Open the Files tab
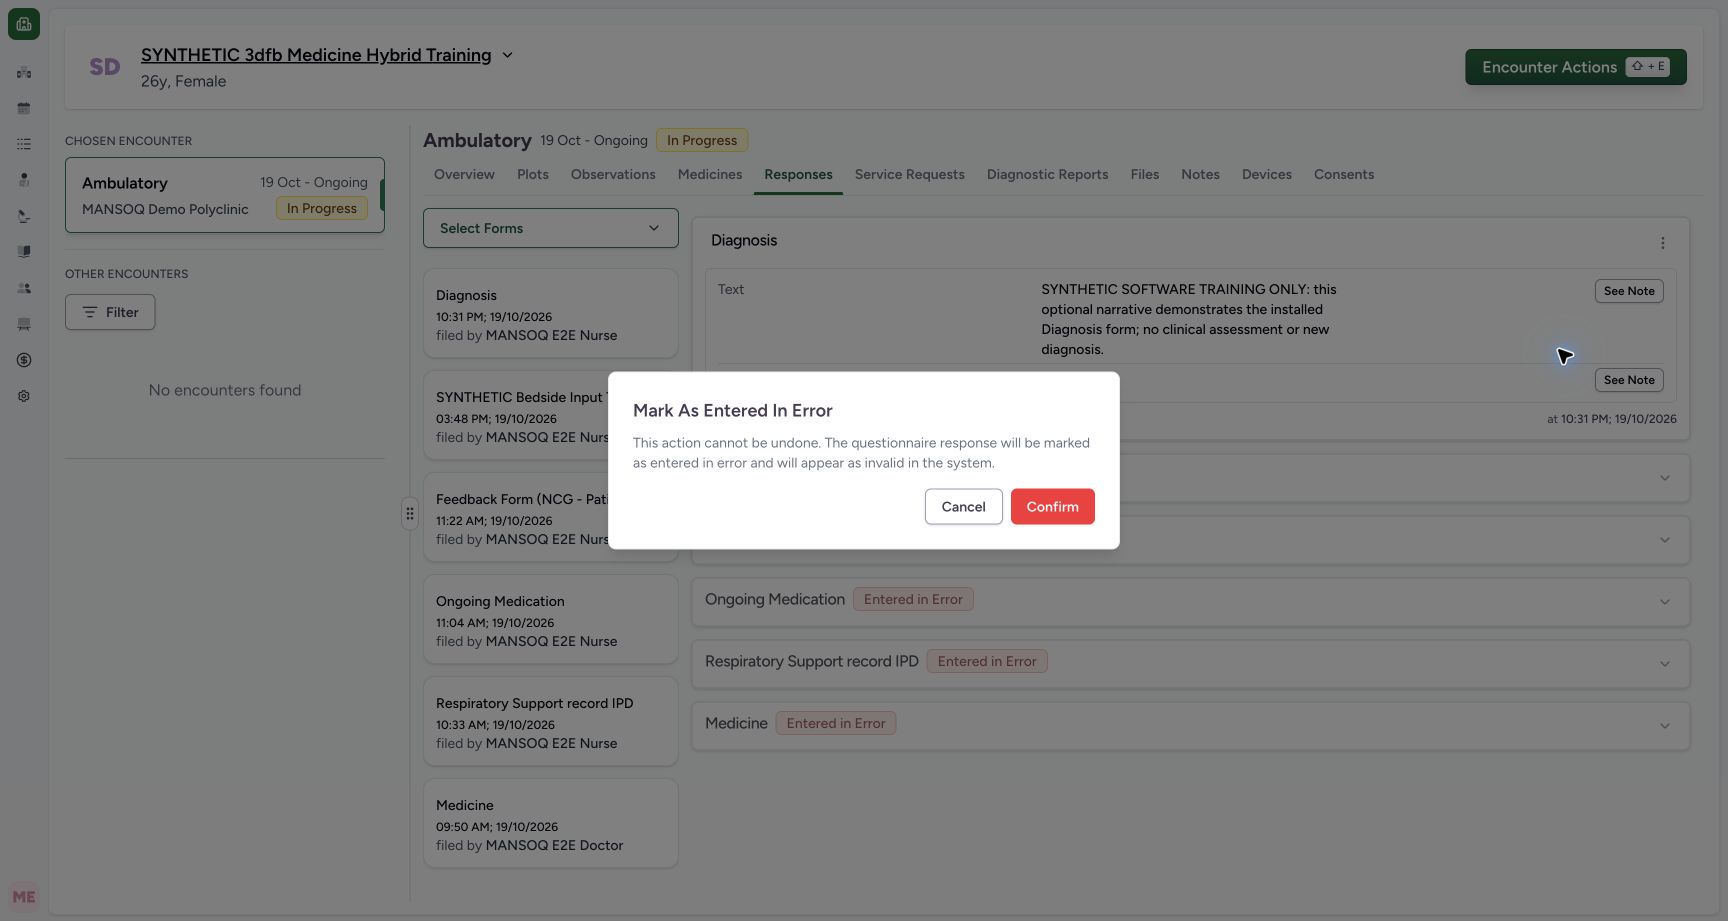The width and height of the screenshot is (1728, 921). click(x=1145, y=174)
